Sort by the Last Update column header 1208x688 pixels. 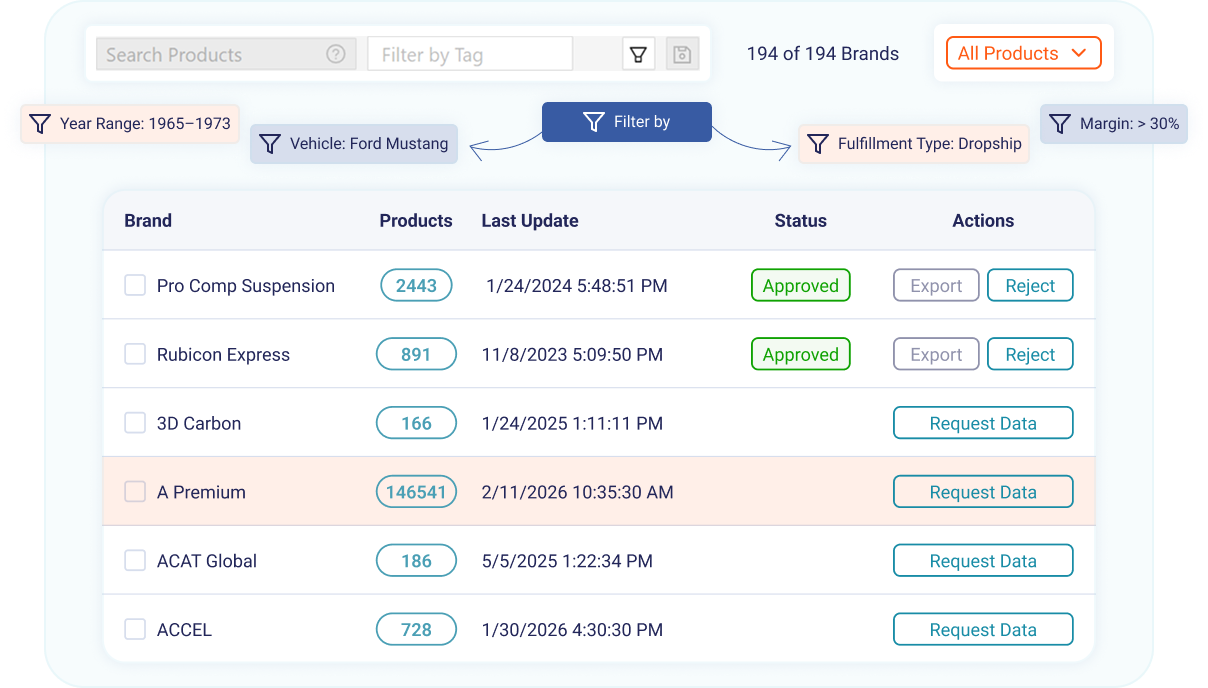(x=530, y=221)
